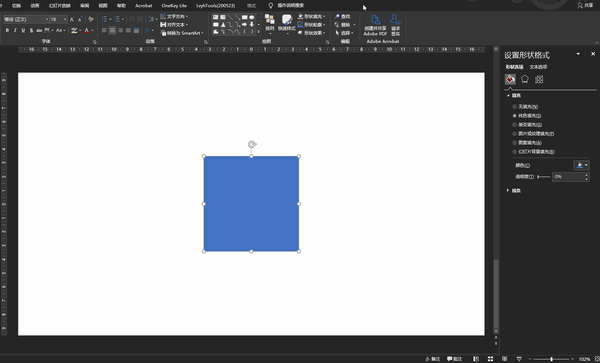Image resolution: width=600 pixels, height=363 pixels.
Task: Click the transparency percentage field
Action: [568, 177]
